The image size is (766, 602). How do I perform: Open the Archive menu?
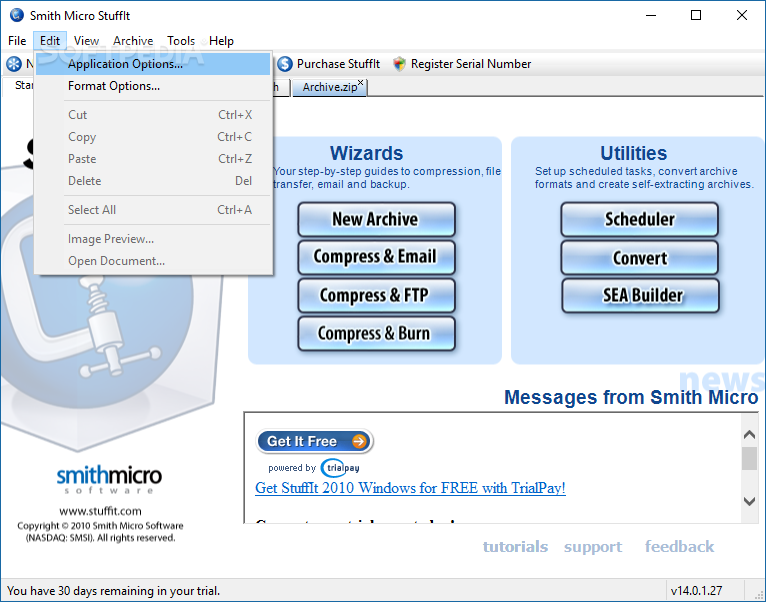(x=133, y=41)
